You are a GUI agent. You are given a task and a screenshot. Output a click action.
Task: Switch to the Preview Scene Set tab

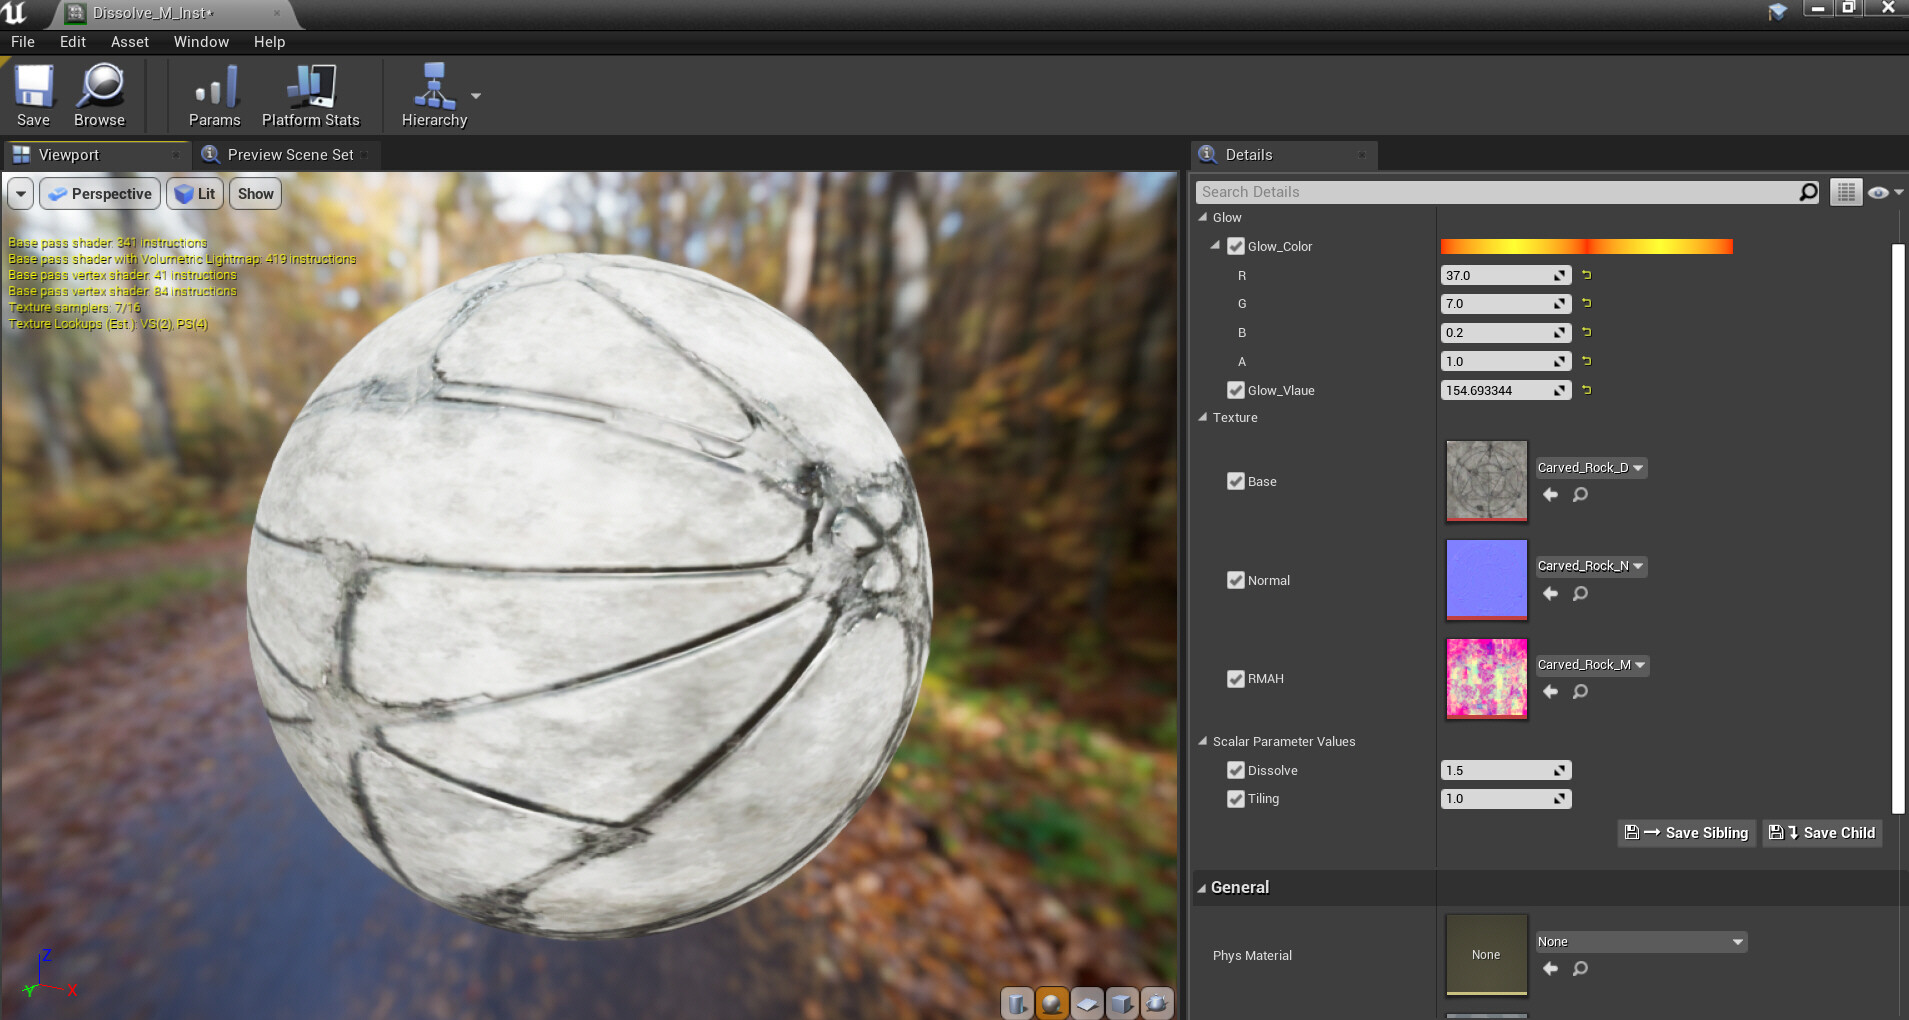pyautogui.click(x=290, y=155)
